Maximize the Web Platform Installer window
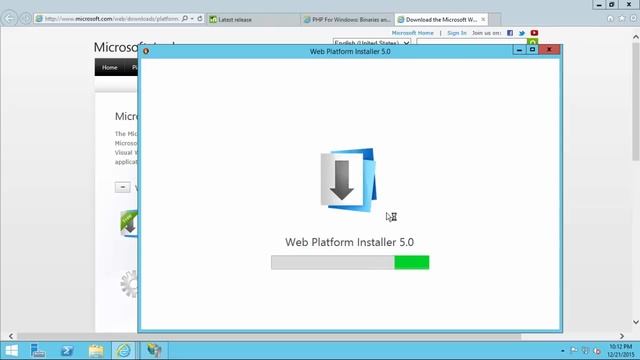The image size is (640, 360). click(x=532, y=50)
